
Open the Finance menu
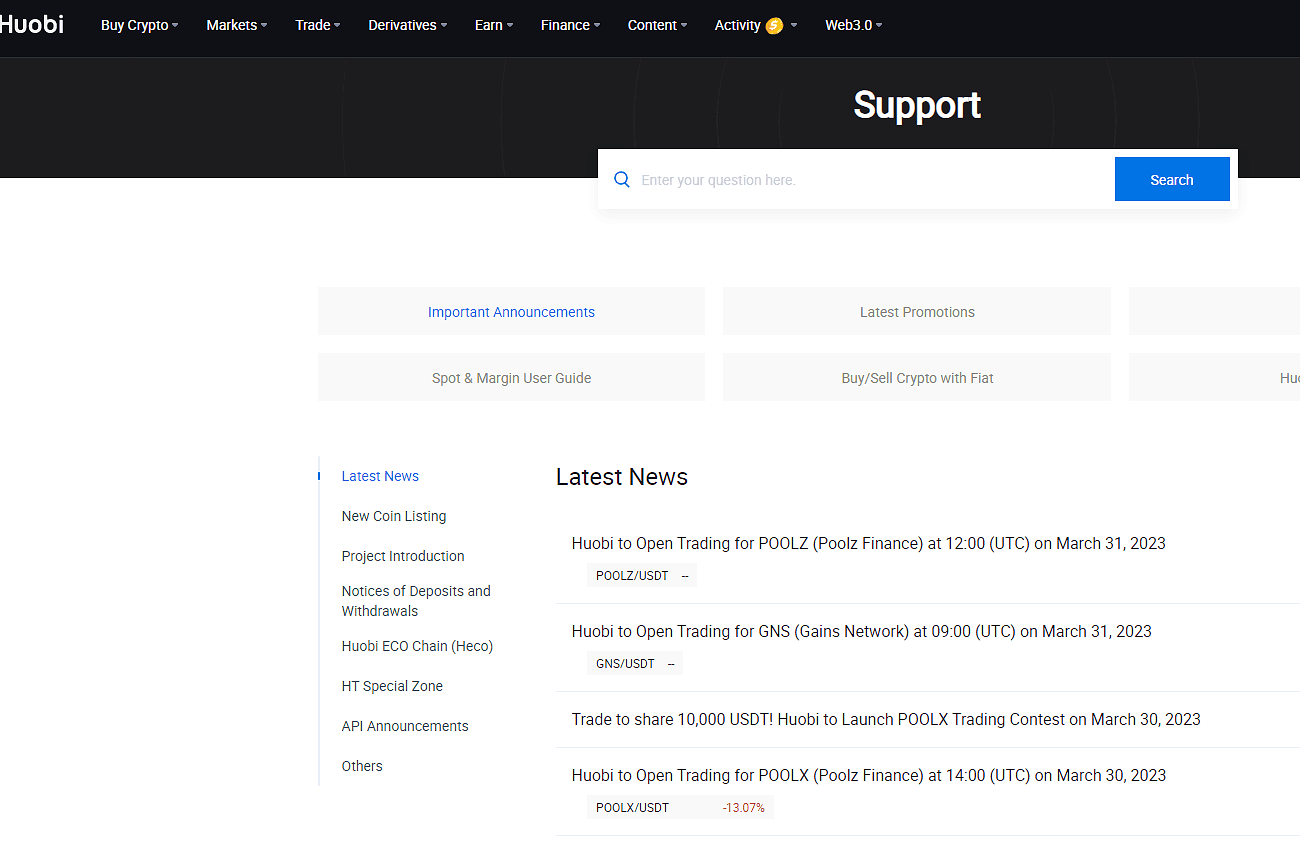[x=566, y=25]
